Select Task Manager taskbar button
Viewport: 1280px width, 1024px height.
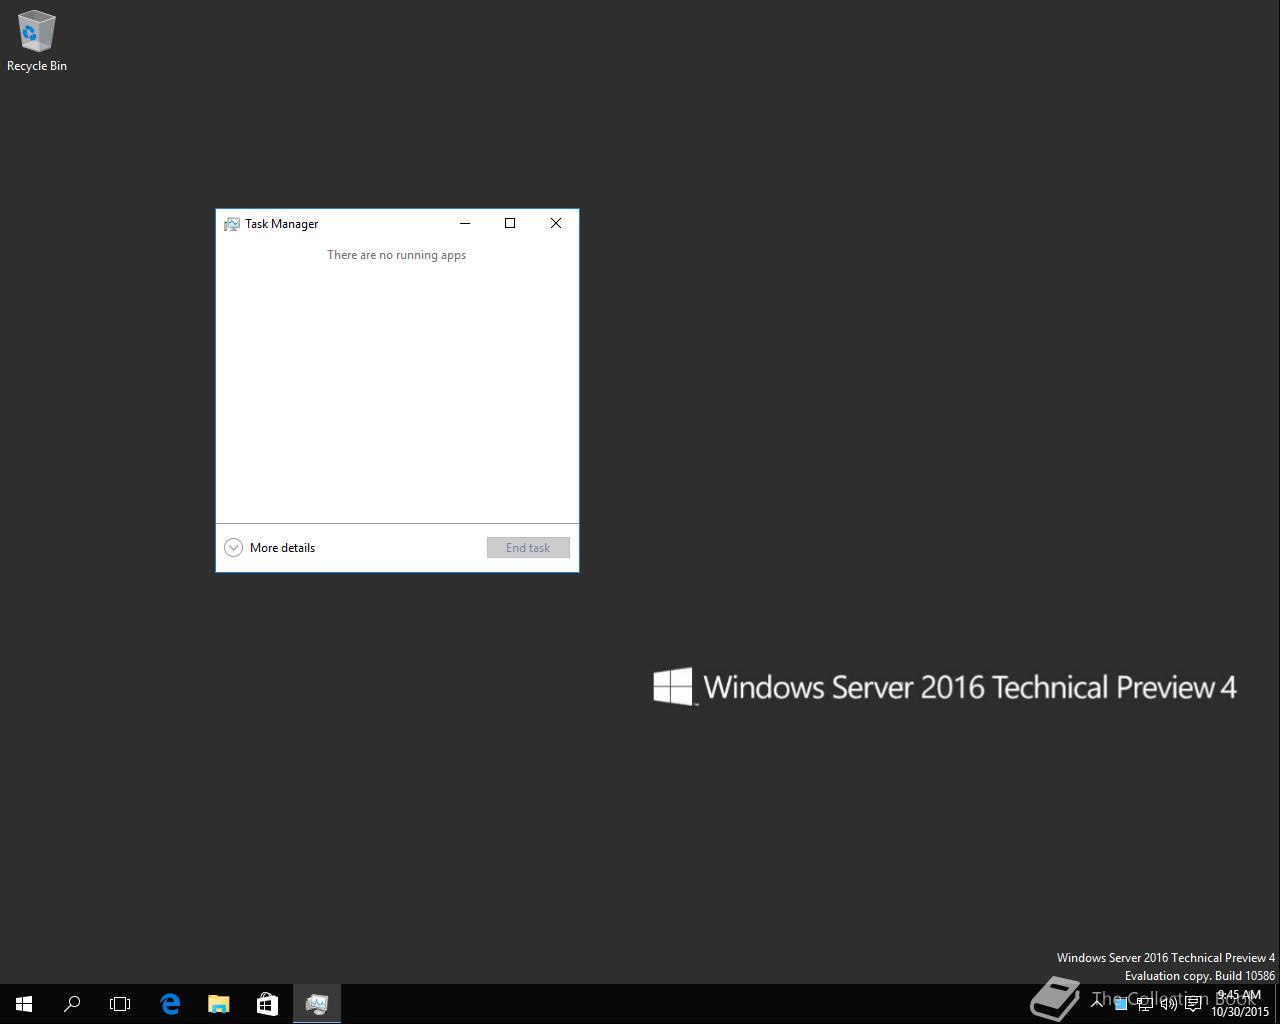317,1004
